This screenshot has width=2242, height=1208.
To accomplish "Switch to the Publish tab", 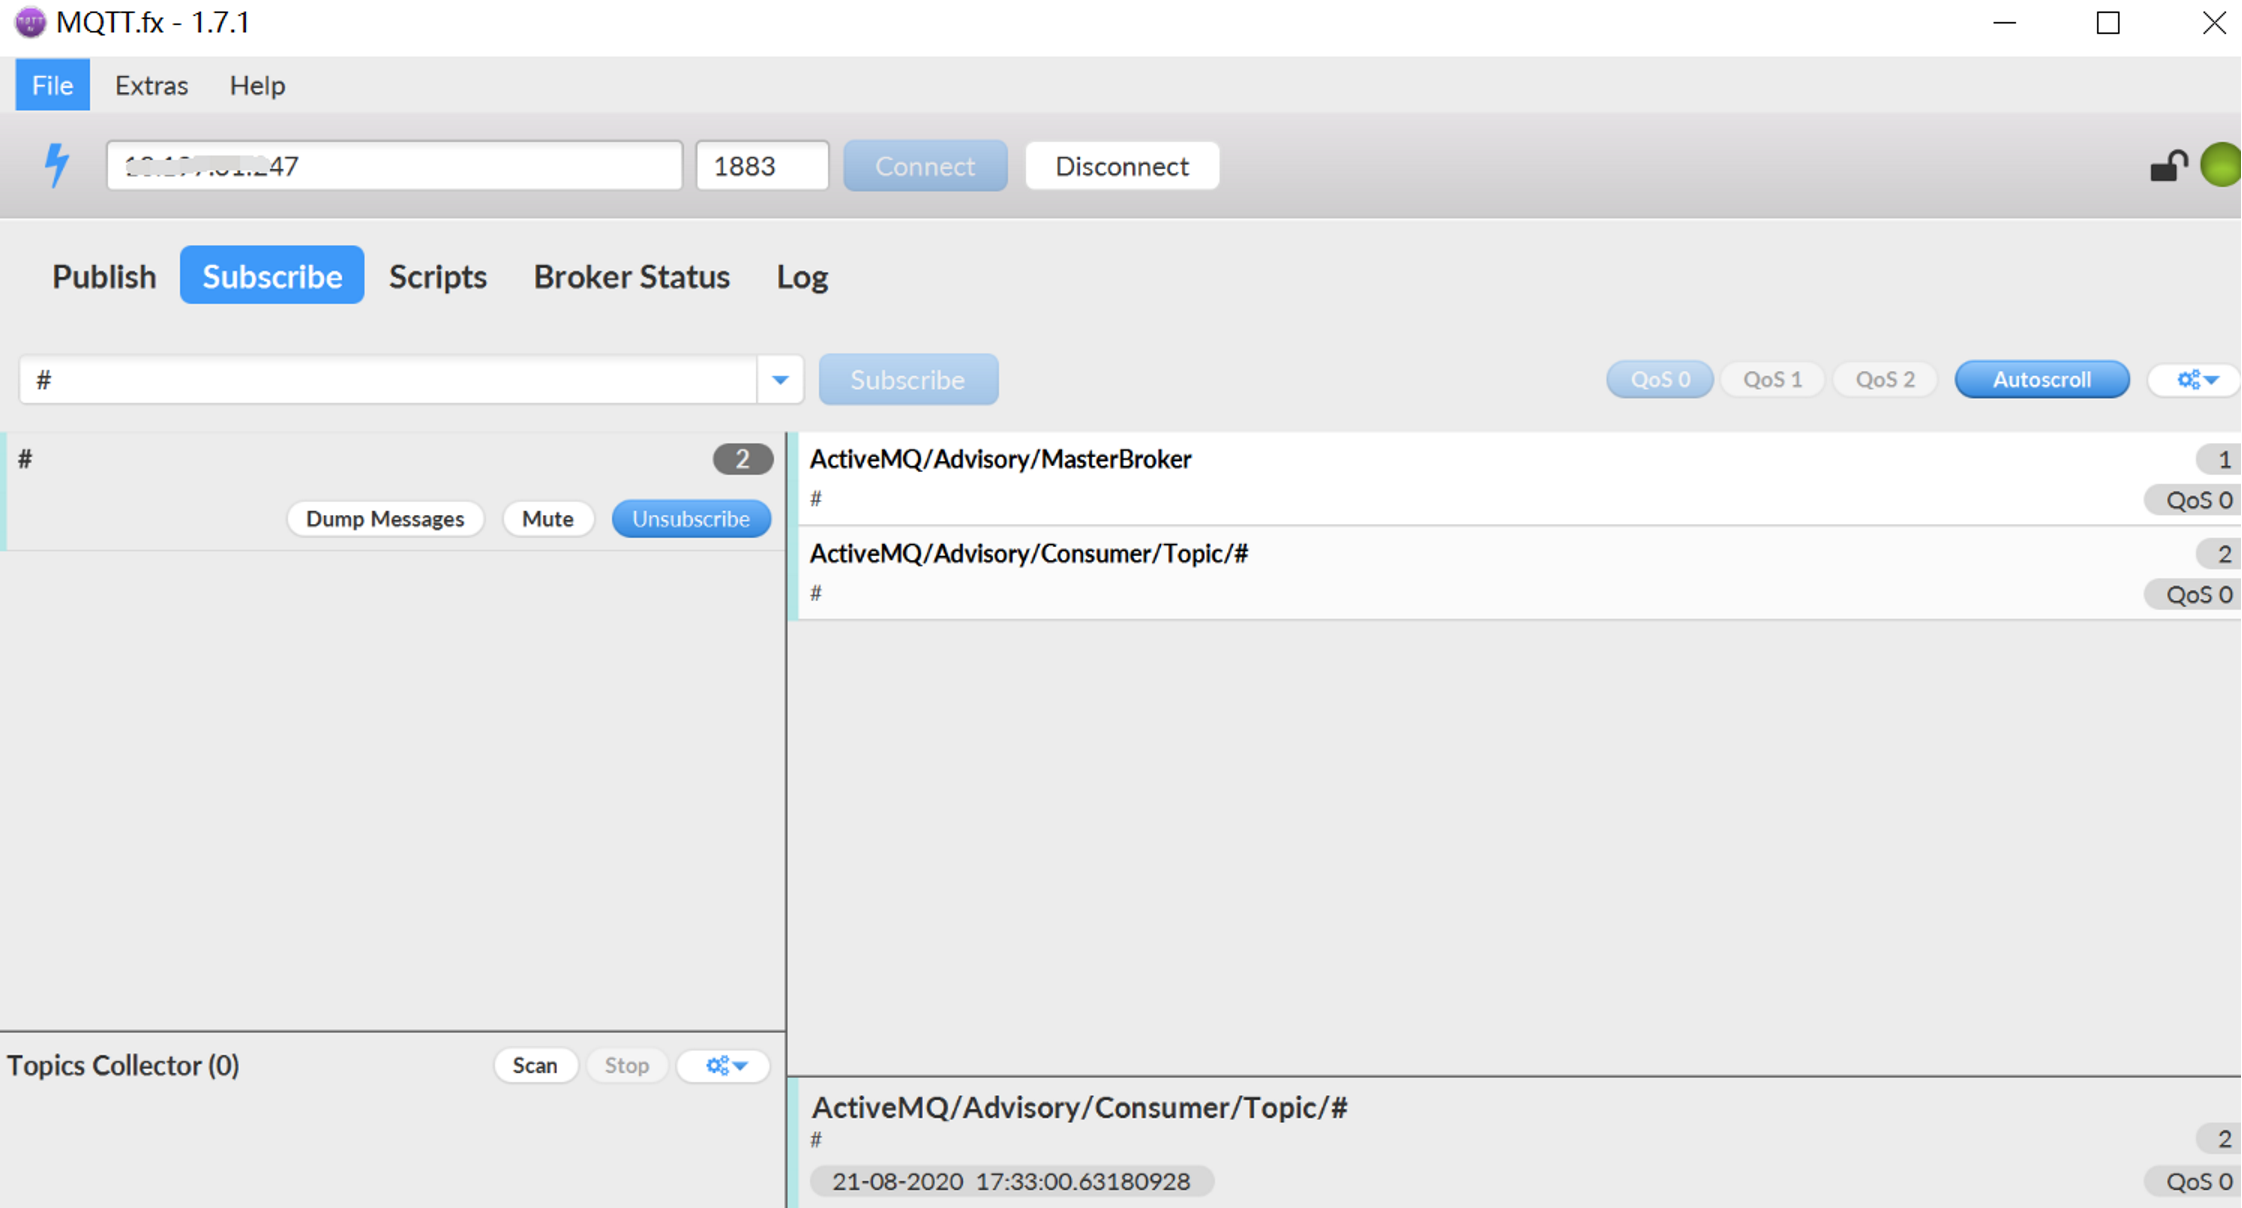I will [104, 276].
